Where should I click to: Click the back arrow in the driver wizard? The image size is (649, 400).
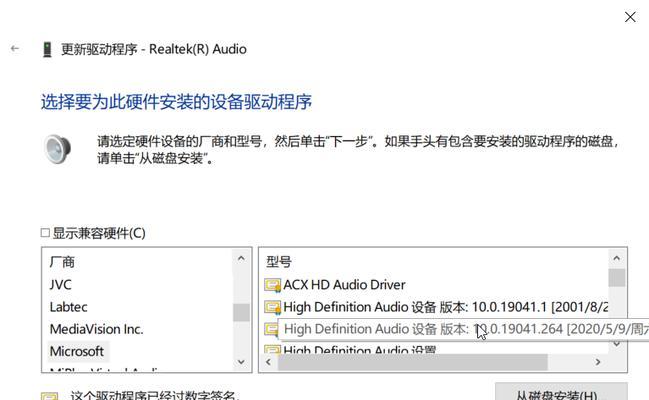point(15,49)
